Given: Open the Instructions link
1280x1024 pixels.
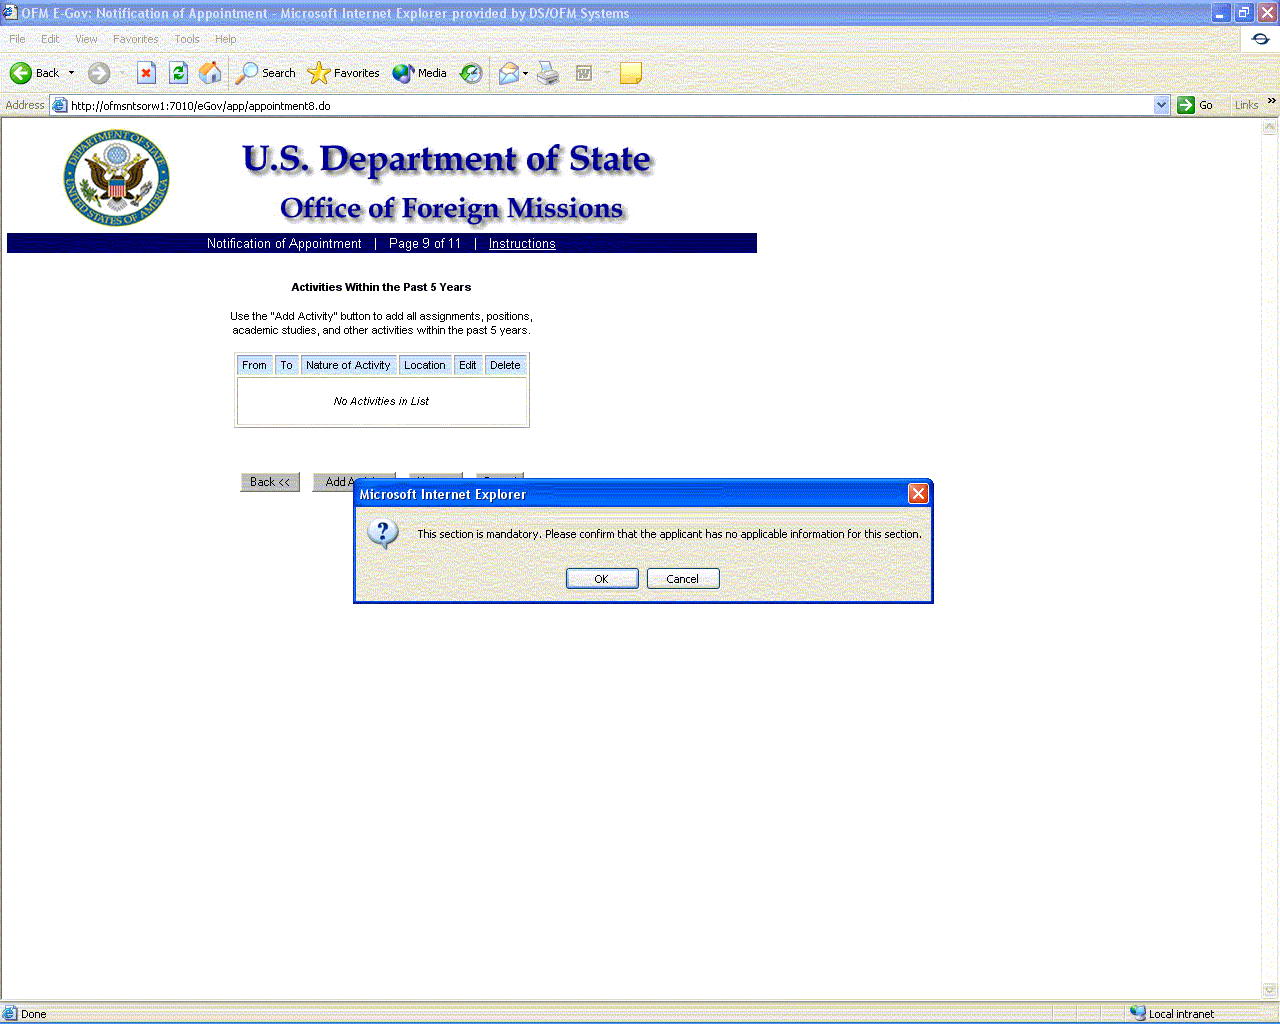Looking at the screenshot, I should tap(522, 243).
